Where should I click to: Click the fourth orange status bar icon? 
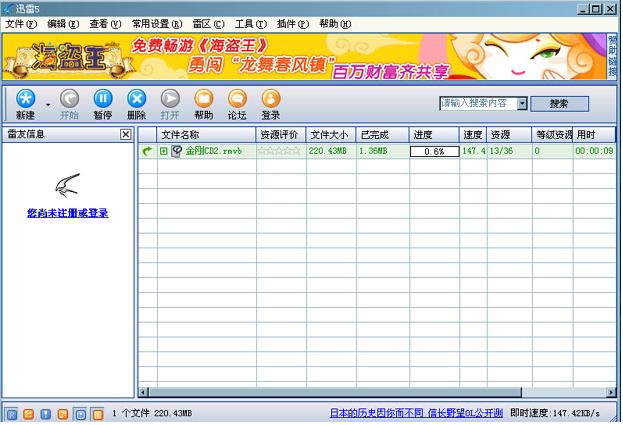63,415
